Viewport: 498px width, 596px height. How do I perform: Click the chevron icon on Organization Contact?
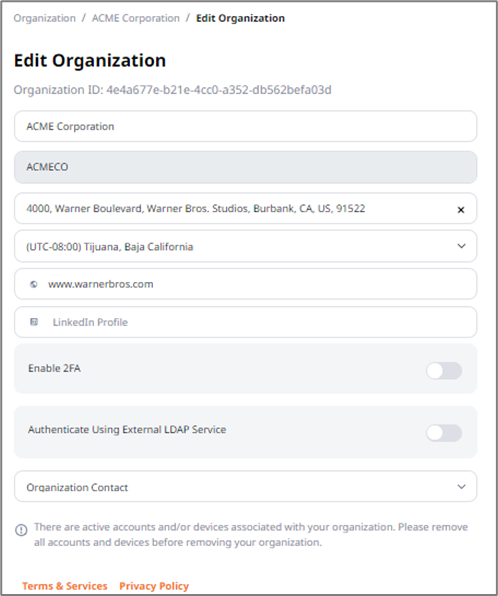(x=461, y=487)
